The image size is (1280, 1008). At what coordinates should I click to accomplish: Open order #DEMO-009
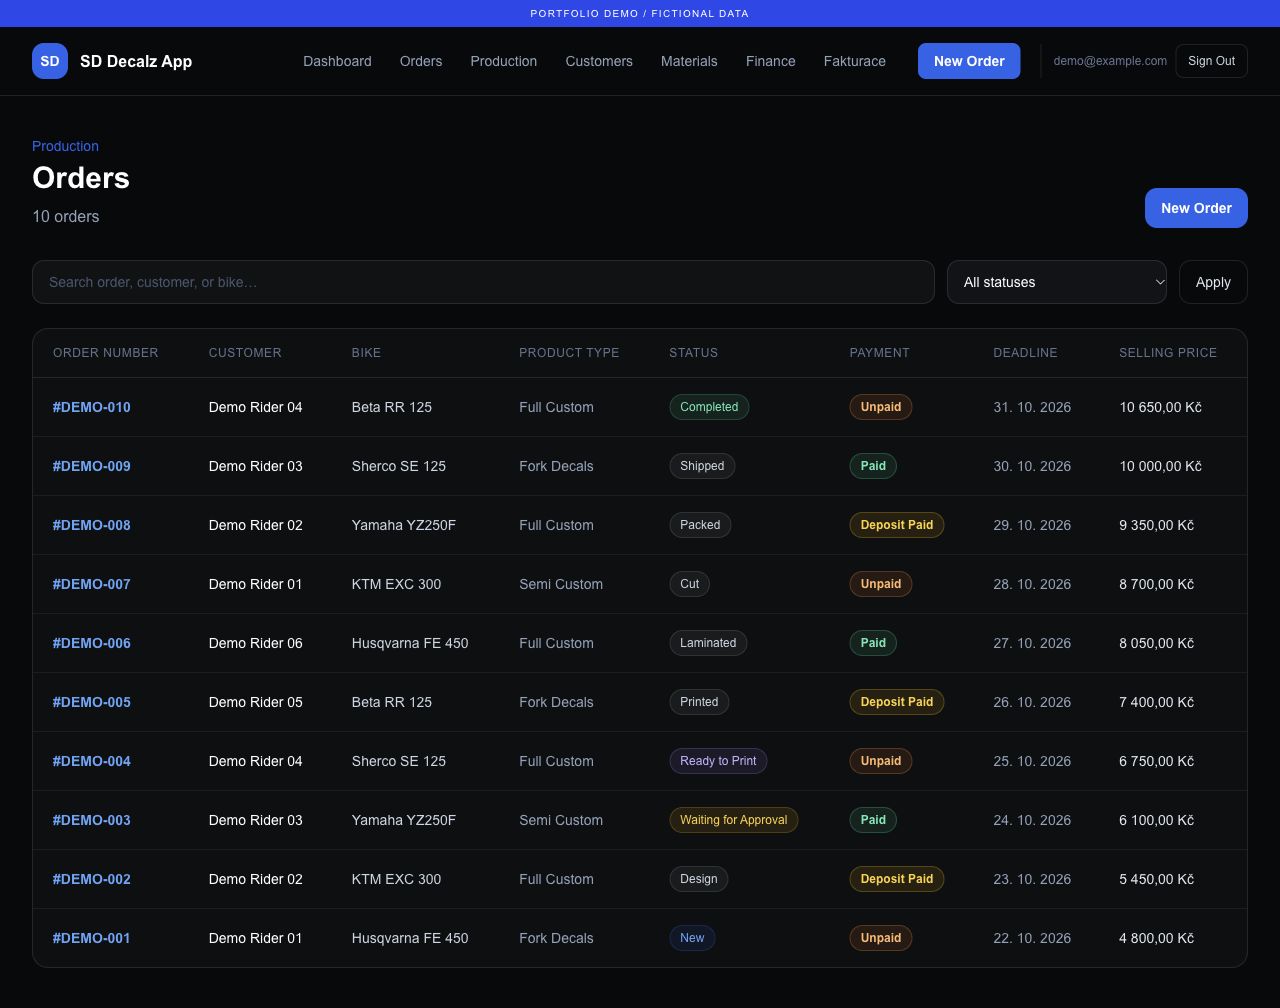click(x=92, y=466)
